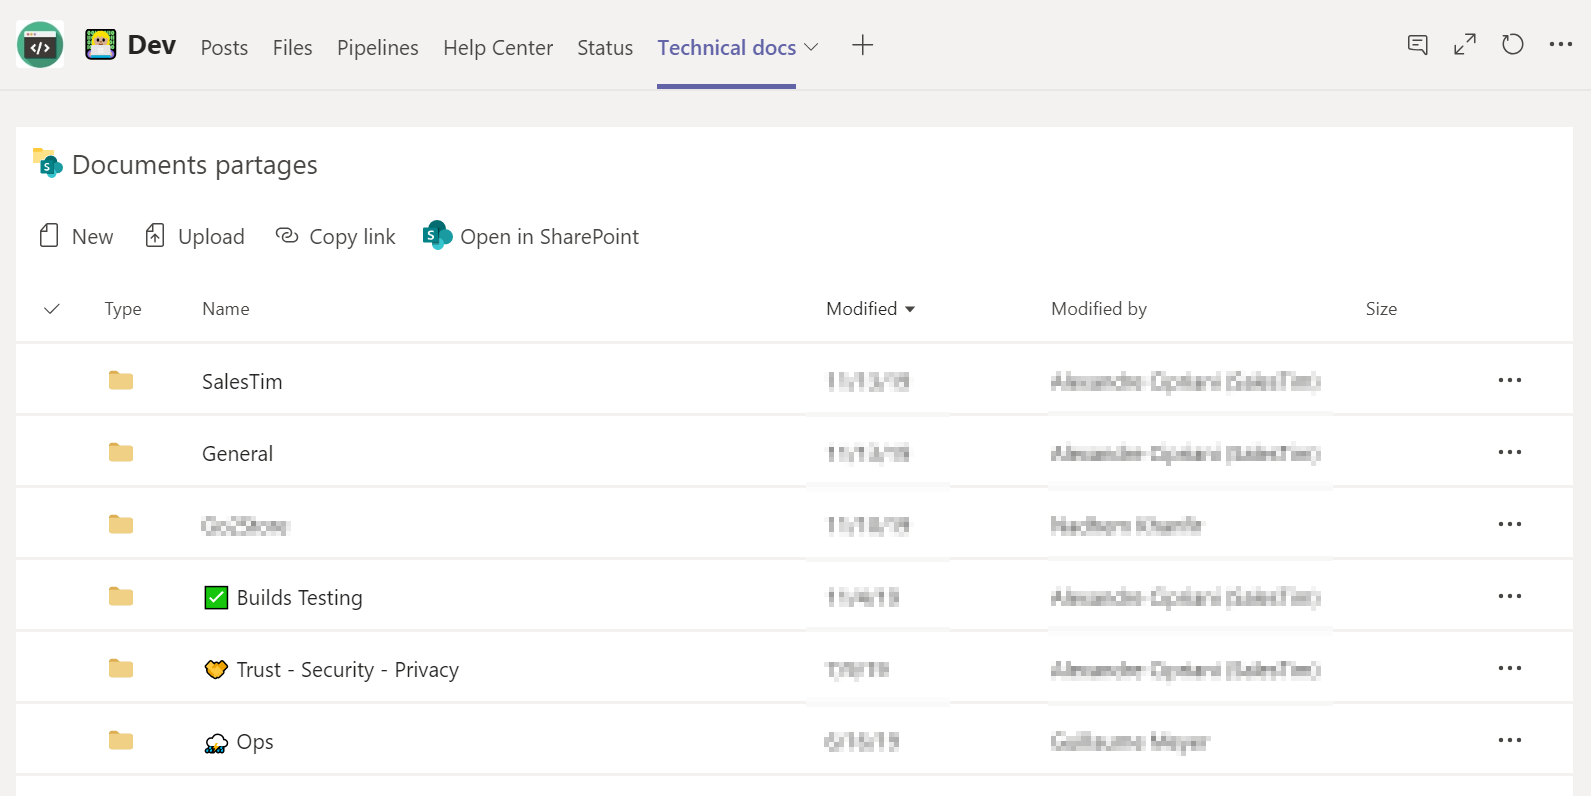This screenshot has height=796, width=1591.
Task: Sort by the Name column header
Action: tap(226, 309)
